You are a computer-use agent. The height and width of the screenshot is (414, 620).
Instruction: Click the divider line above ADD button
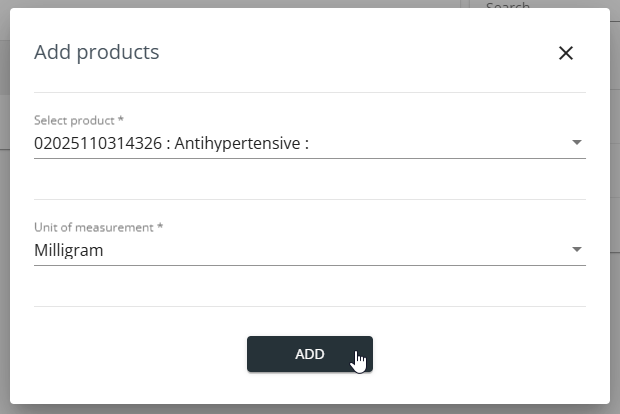coord(310,306)
